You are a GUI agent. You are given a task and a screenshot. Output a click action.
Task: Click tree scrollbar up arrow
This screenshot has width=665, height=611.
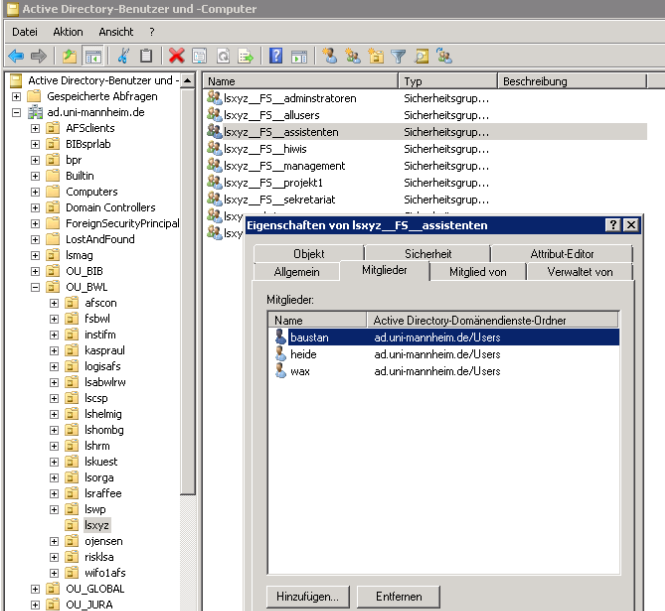coord(187,80)
